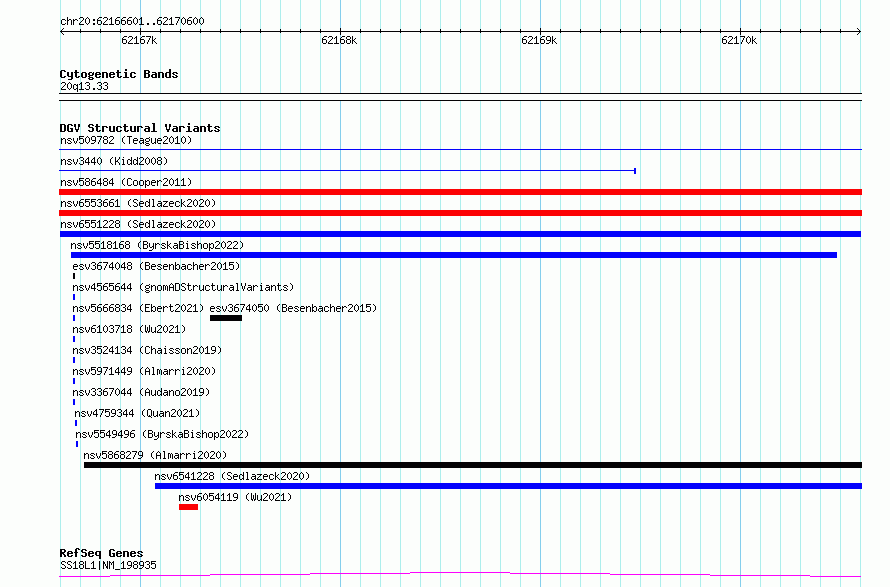Screen dimensions: 890x587
Task: Click the magenta SS18L1 gene line
Action: coord(460,575)
